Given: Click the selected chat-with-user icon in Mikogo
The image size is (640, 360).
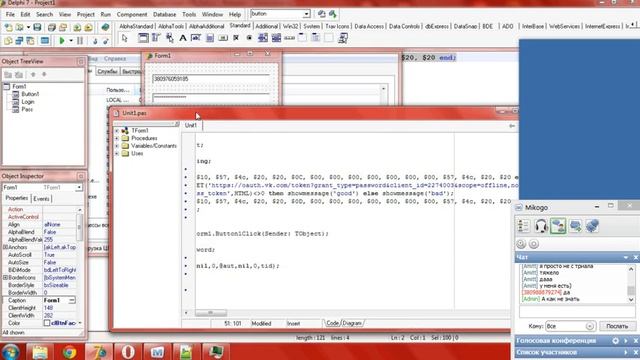Looking at the screenshot, I should [558, 226].
